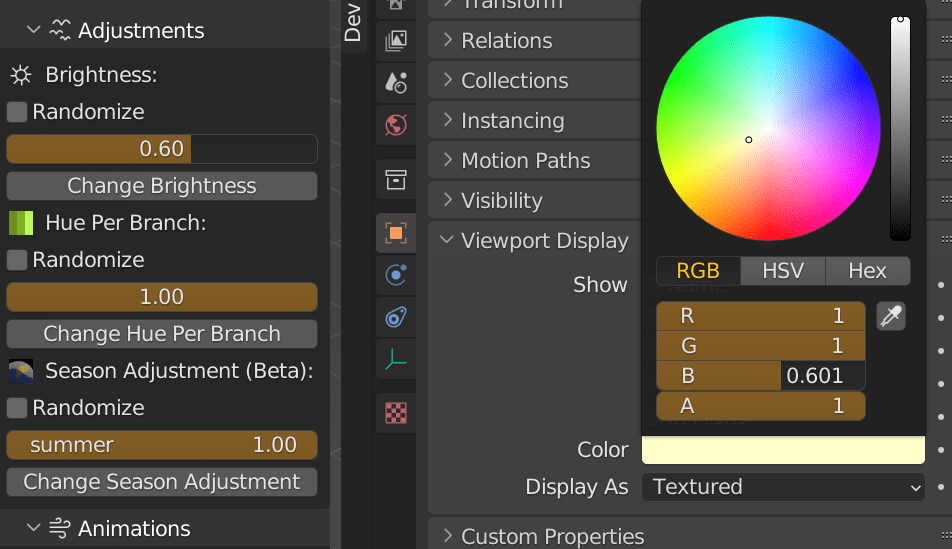
Task: Click the animate dot beside Display As
Action: [x=941, y=487]
